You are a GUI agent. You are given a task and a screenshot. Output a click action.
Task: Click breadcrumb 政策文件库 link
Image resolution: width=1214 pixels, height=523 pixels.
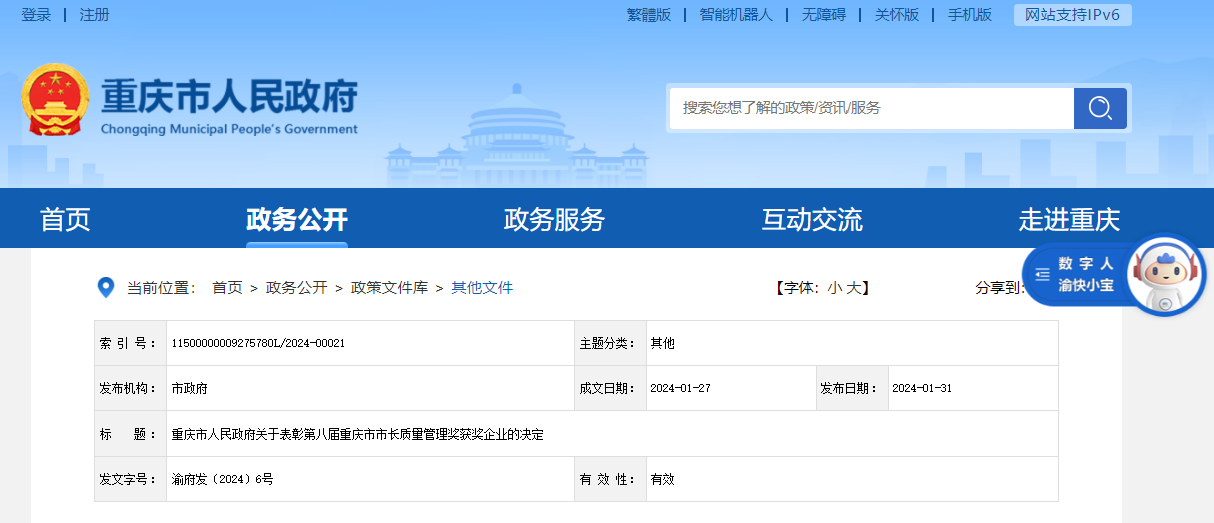coord(389,288)
